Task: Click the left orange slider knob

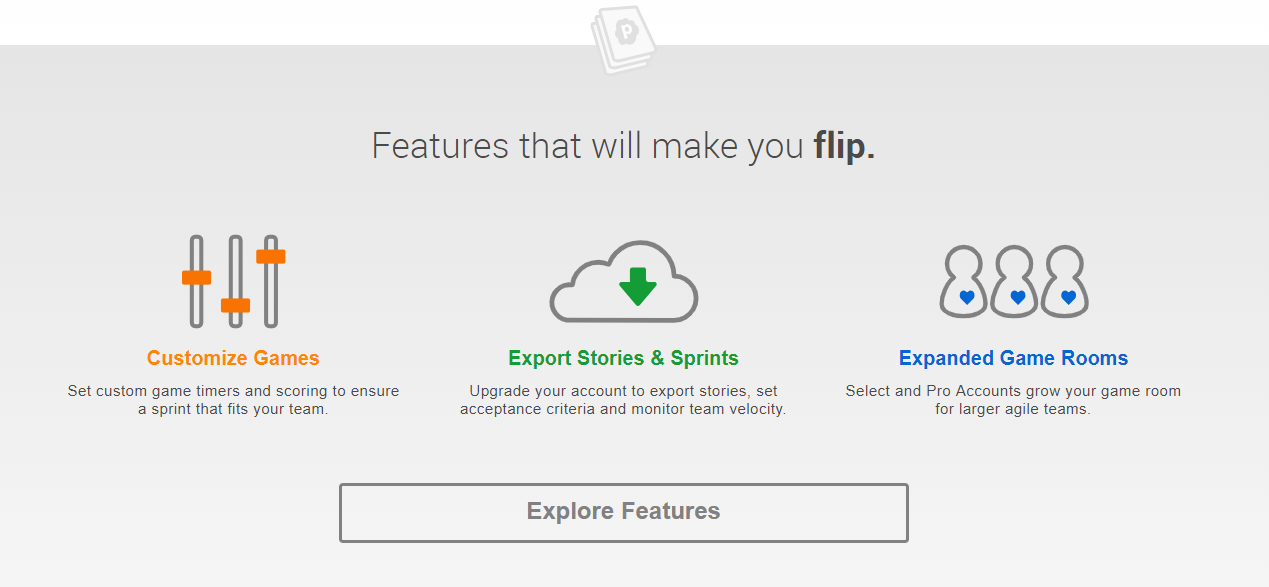Action: tap(196, 277)
